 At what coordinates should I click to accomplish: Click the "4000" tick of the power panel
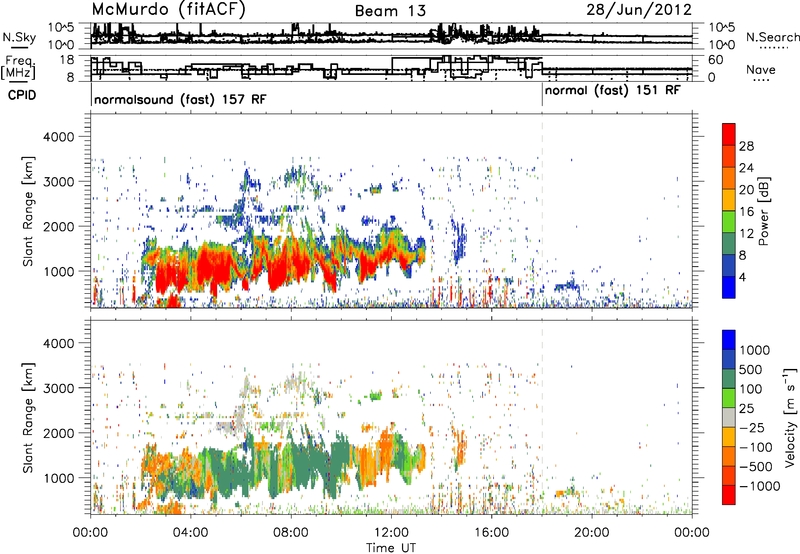(x=59, y=137)
